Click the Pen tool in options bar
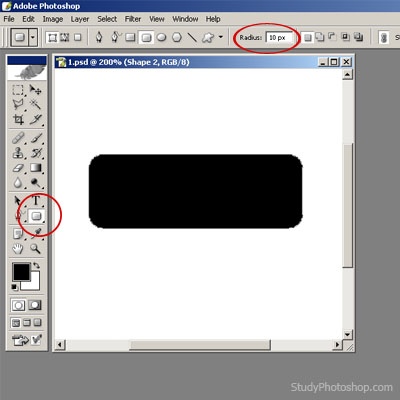Image resolution: width=400 pixels, height=400 pixels. pyautogui.click(x=99, y=37)
